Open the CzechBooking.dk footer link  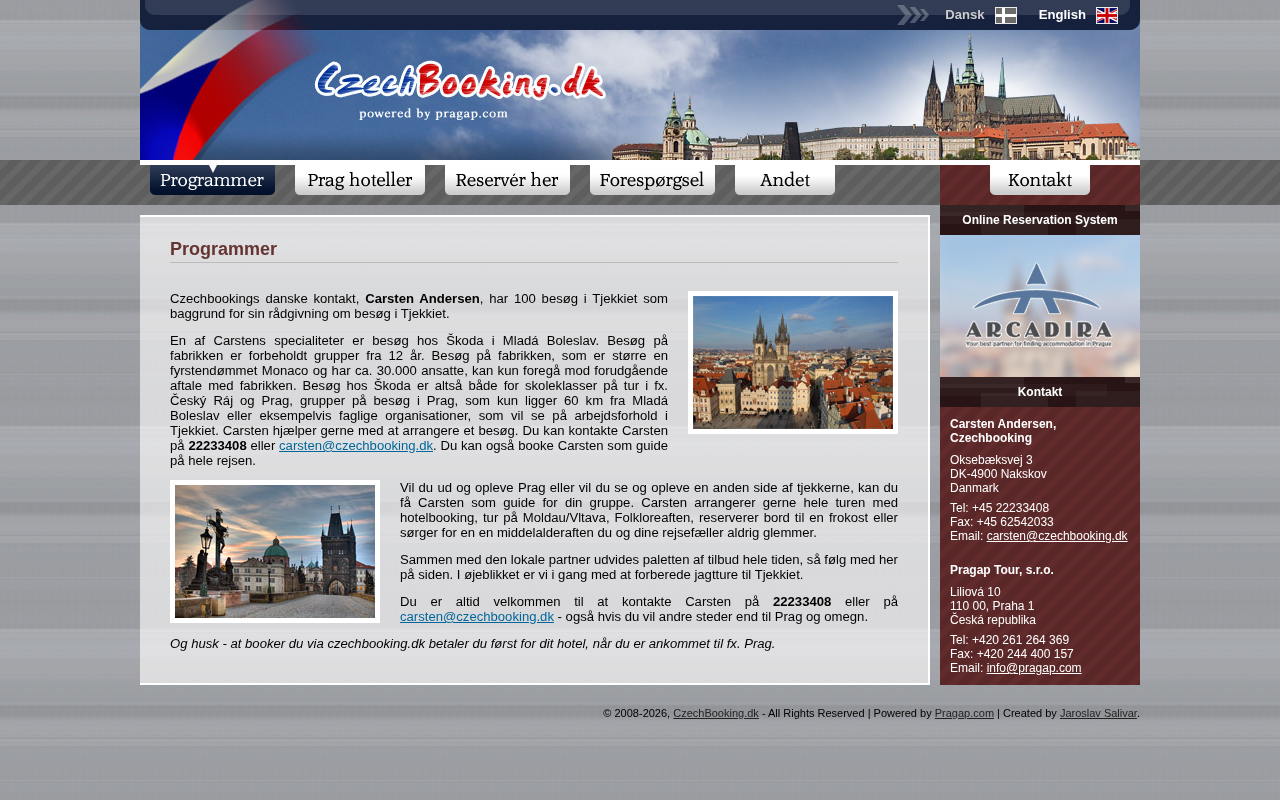click(716, 713)
